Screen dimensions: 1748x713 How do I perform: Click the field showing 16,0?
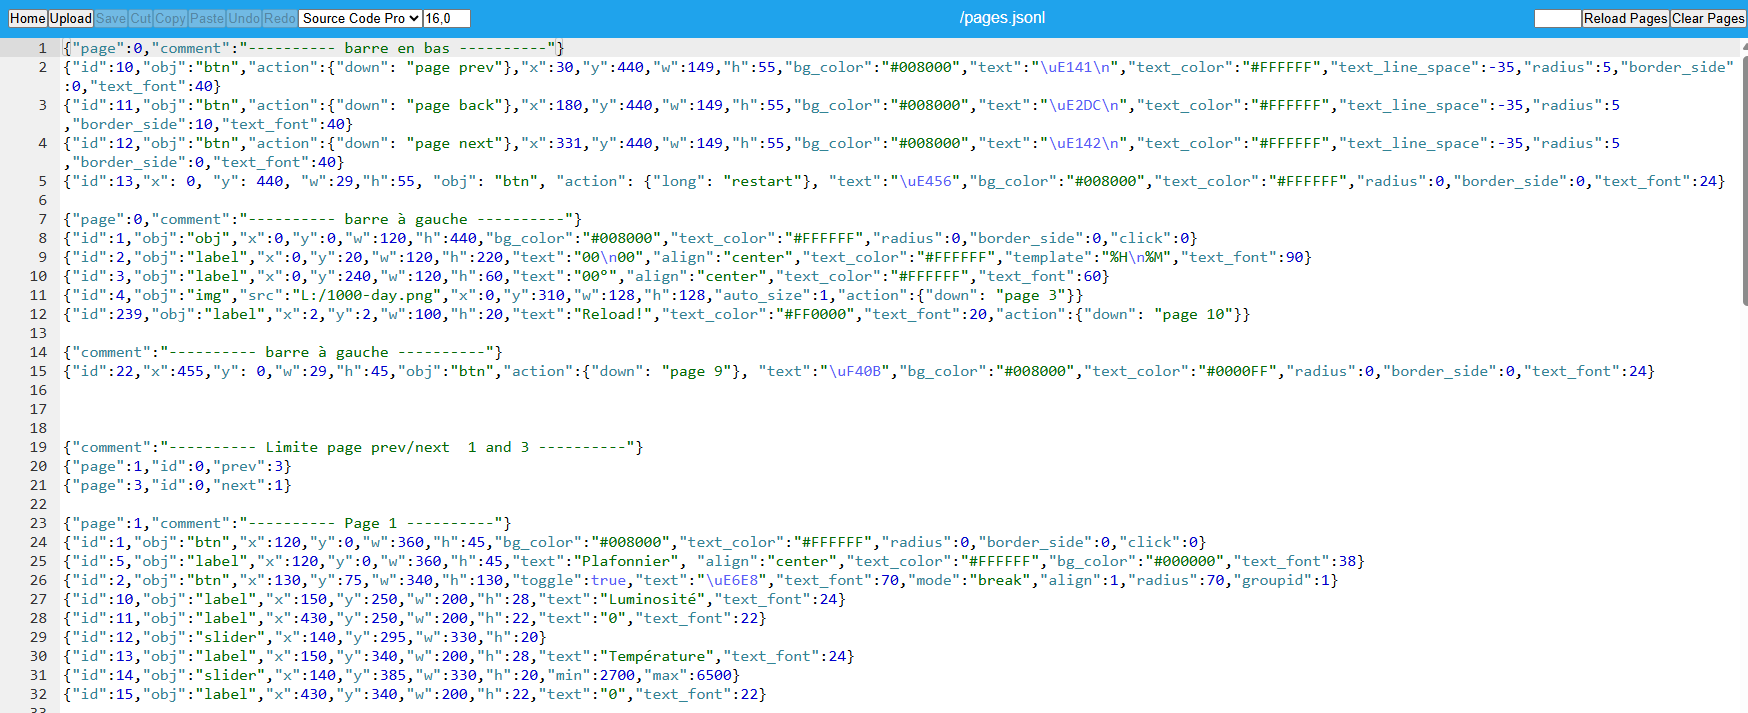point(446,18)
